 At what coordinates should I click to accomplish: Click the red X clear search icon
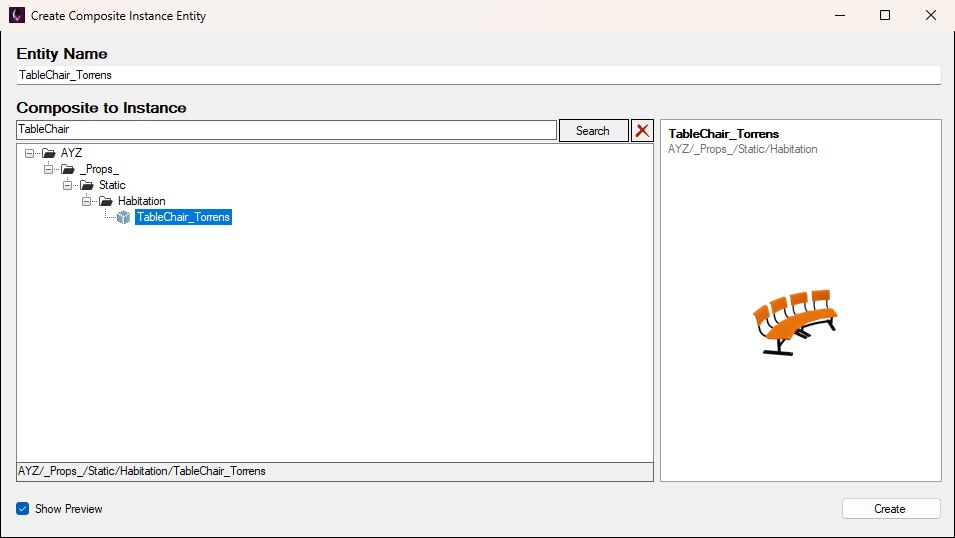pos(642,130)
